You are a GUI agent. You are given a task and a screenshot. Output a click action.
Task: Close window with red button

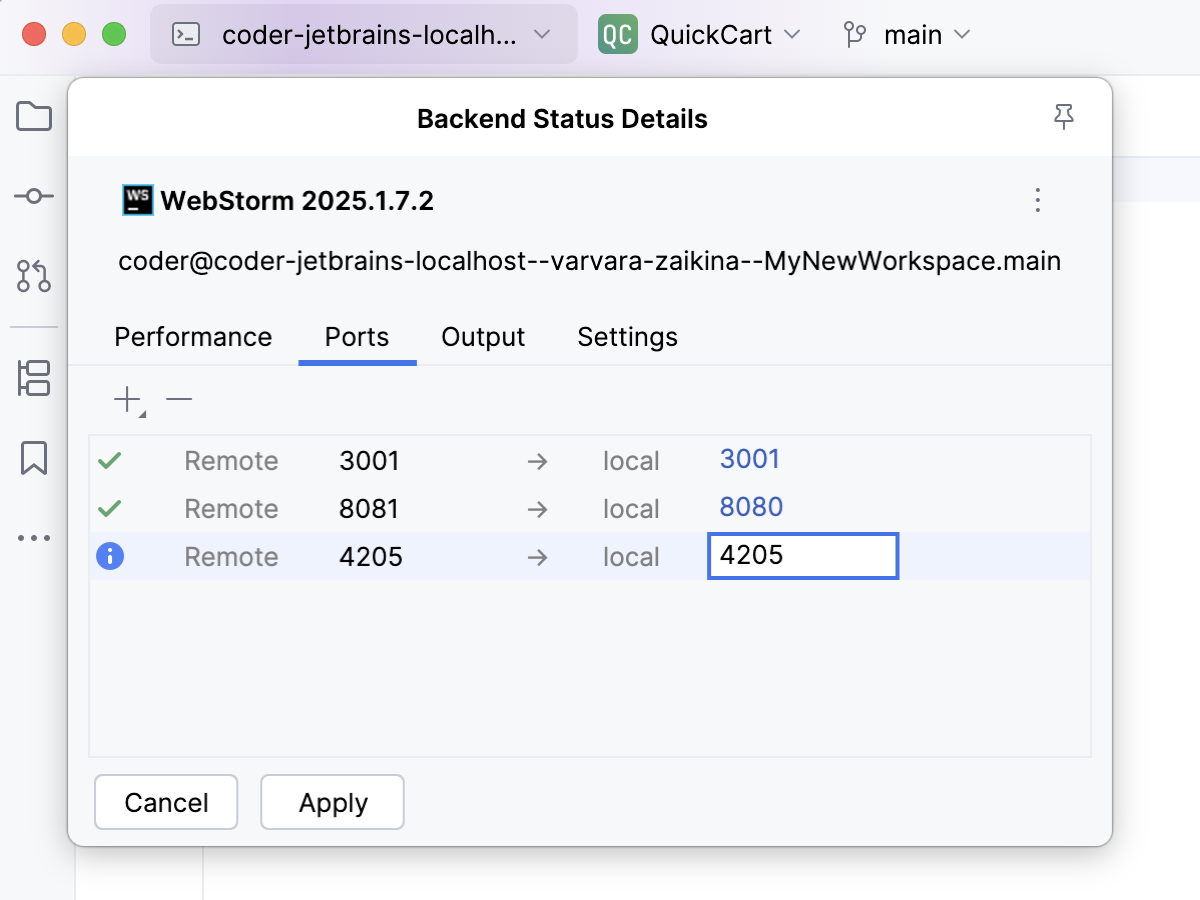tap(34, 34)
